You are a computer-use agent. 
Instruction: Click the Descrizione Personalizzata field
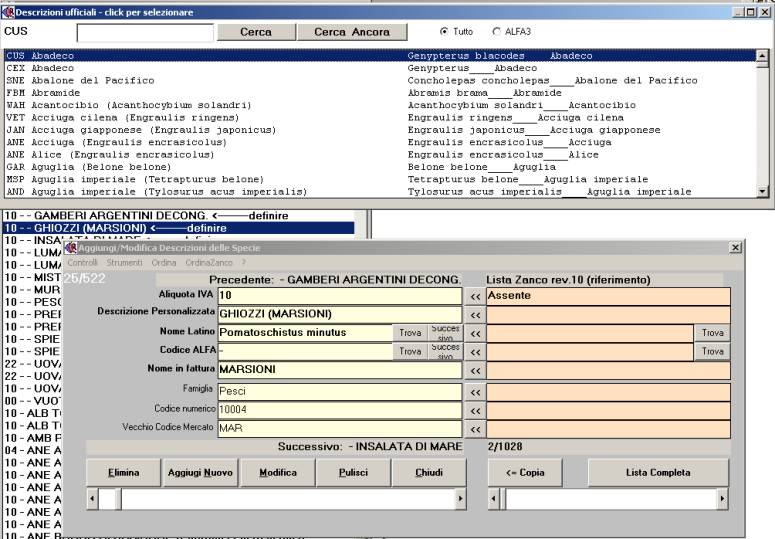pos(340,314)
